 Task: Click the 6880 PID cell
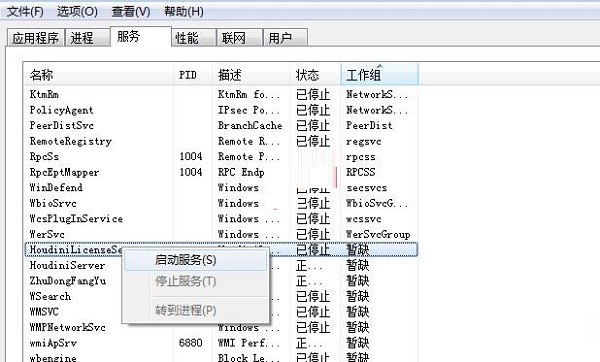(191, 342)
